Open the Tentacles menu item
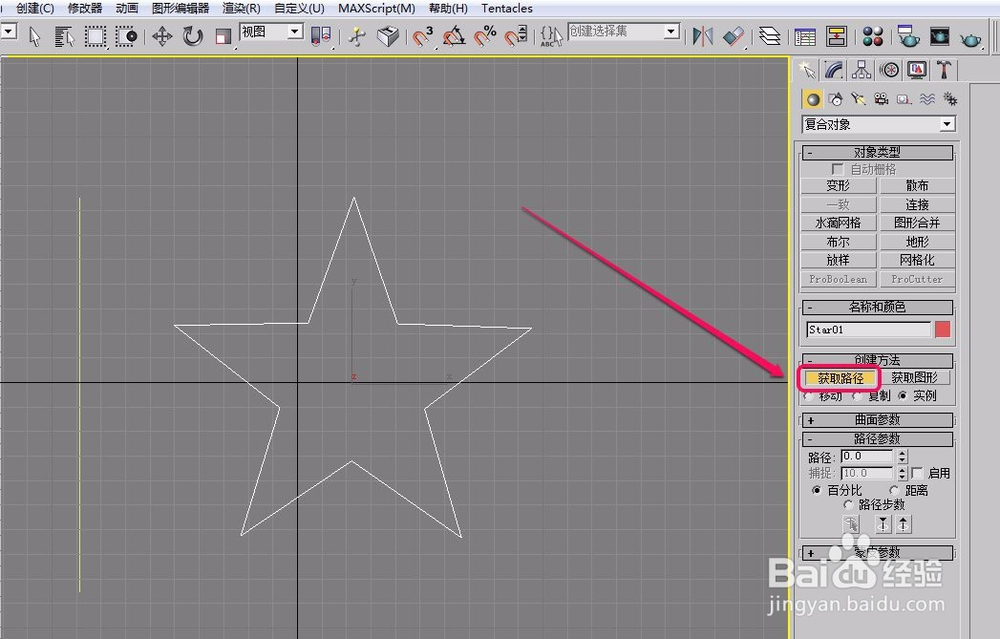The width and height of the screenshot is (1000, 639). tap(506, 8)
